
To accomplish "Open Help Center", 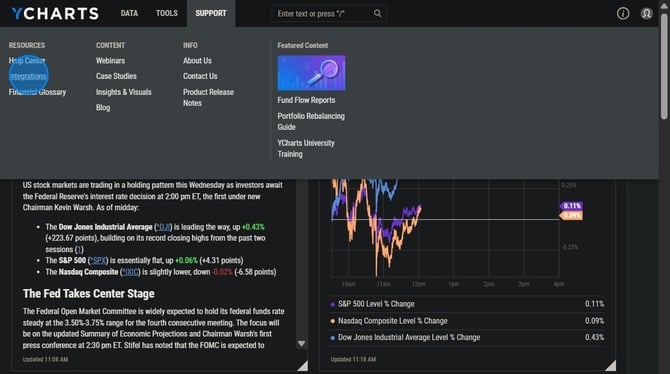I will (x=27, y=61).
